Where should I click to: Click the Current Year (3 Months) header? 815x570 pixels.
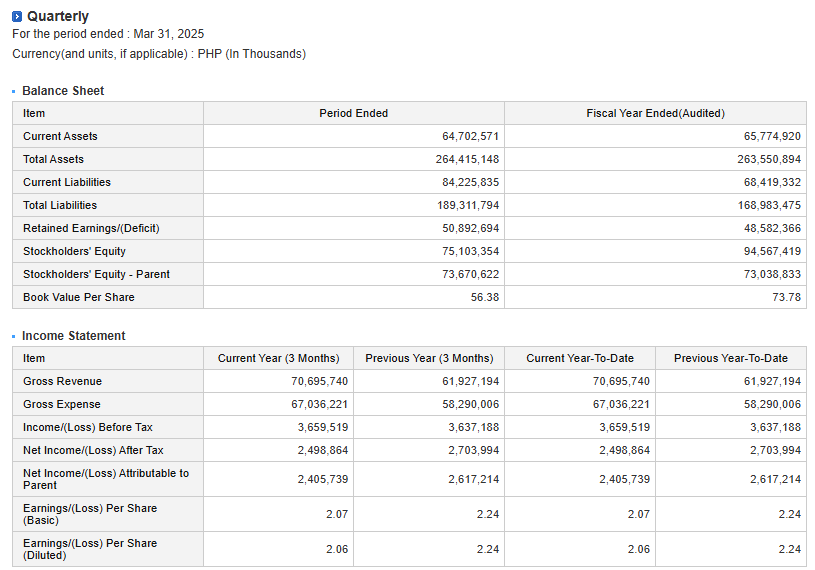click(278, 359)
